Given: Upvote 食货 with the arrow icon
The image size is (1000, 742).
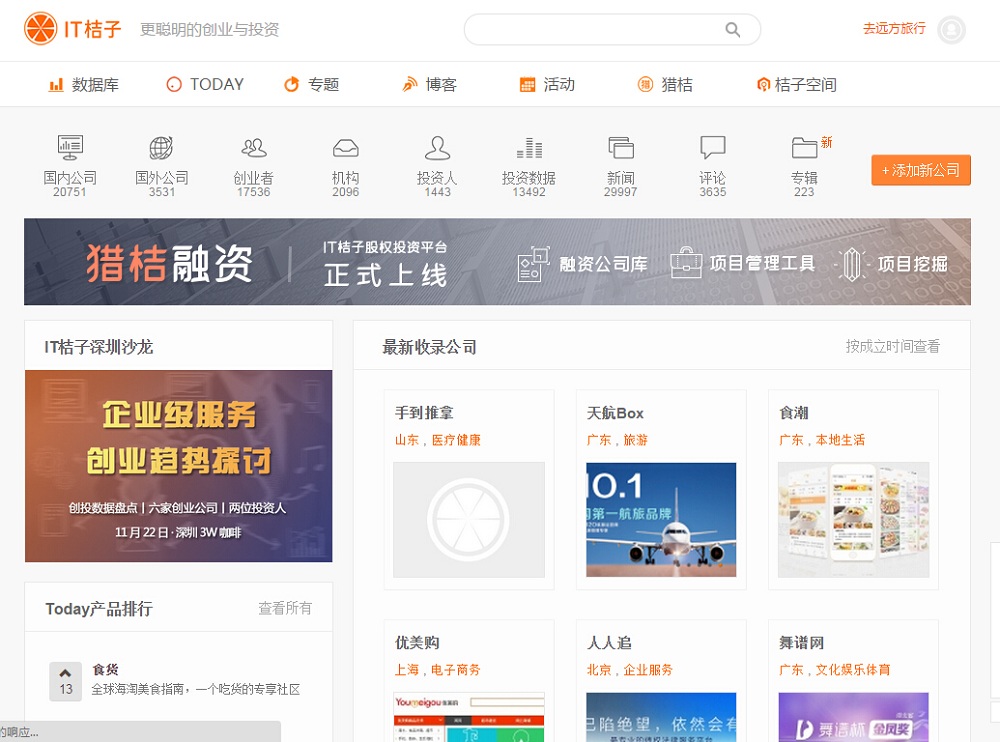Looking at the screenshot, I should click(x=65, y=673).
